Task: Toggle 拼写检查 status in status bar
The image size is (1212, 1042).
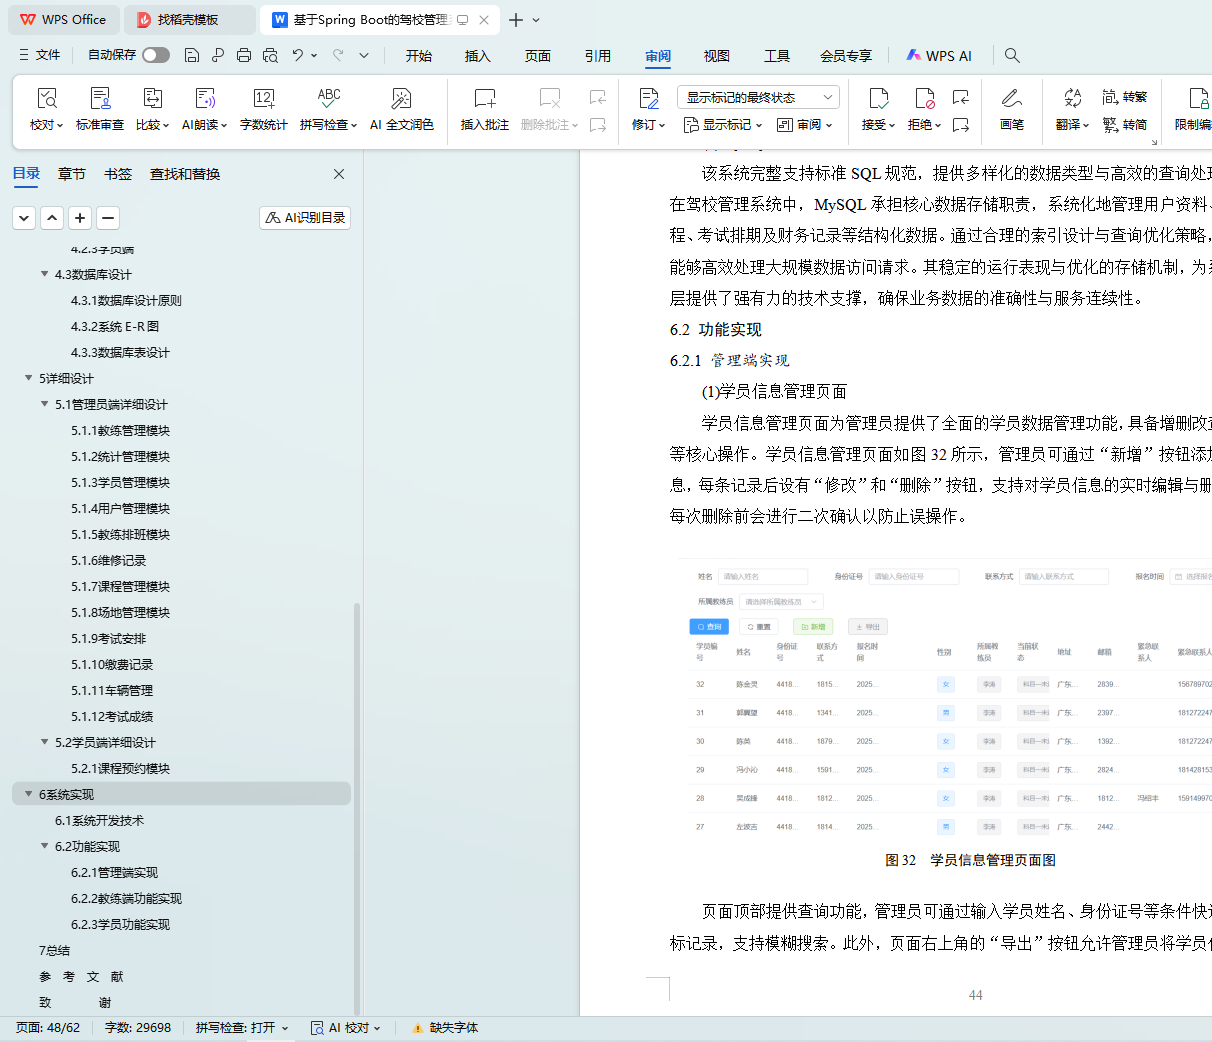Action: 241,1027
